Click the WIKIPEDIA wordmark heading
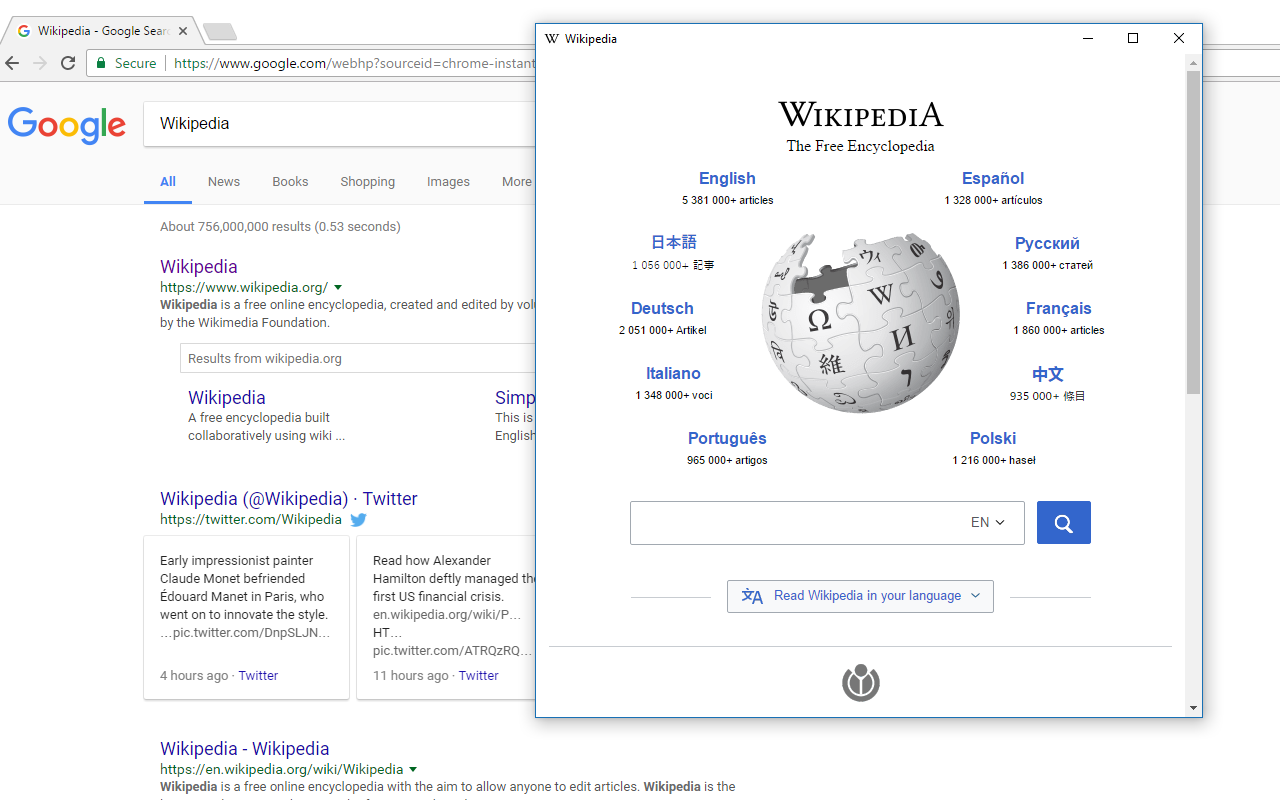This screenshot has height=800, width=1280. pos(860,114)
